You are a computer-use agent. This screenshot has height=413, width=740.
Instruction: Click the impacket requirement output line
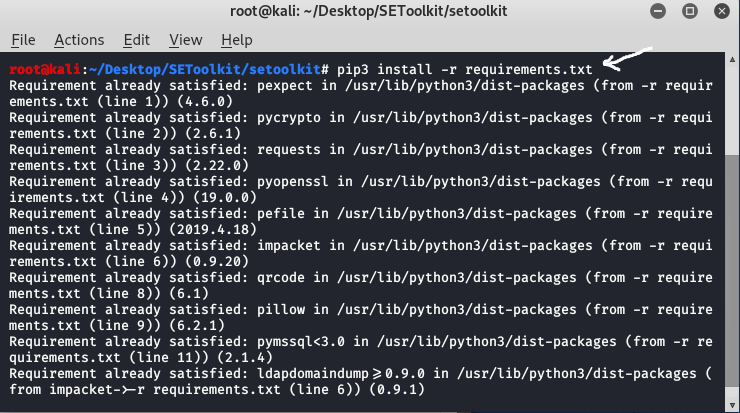358,246
